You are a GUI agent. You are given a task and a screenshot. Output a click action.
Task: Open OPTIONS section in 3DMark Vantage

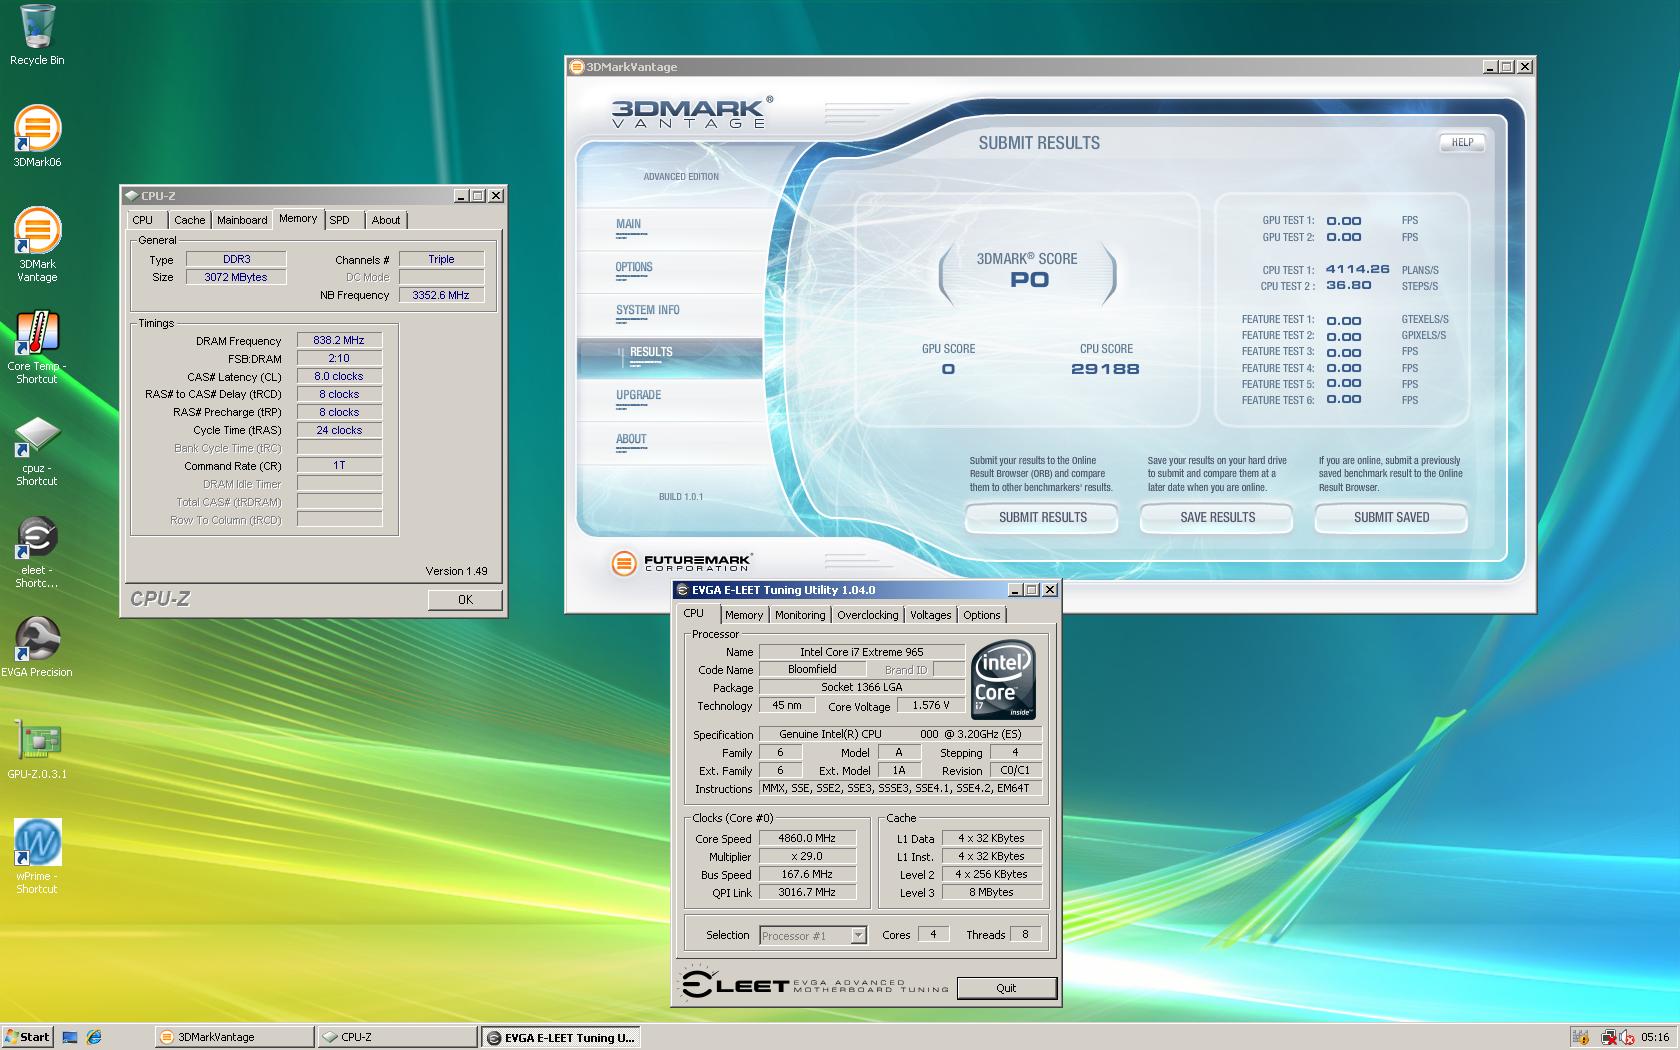(x=634, y=268)
